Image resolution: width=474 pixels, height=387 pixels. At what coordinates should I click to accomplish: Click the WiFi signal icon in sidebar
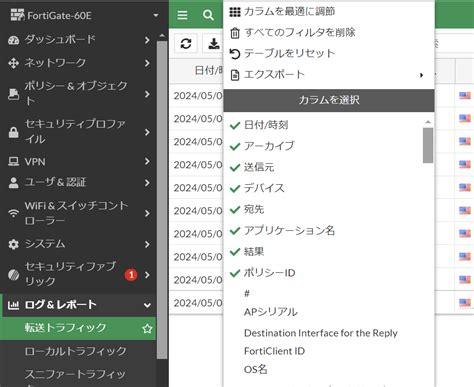coord(14,213)
